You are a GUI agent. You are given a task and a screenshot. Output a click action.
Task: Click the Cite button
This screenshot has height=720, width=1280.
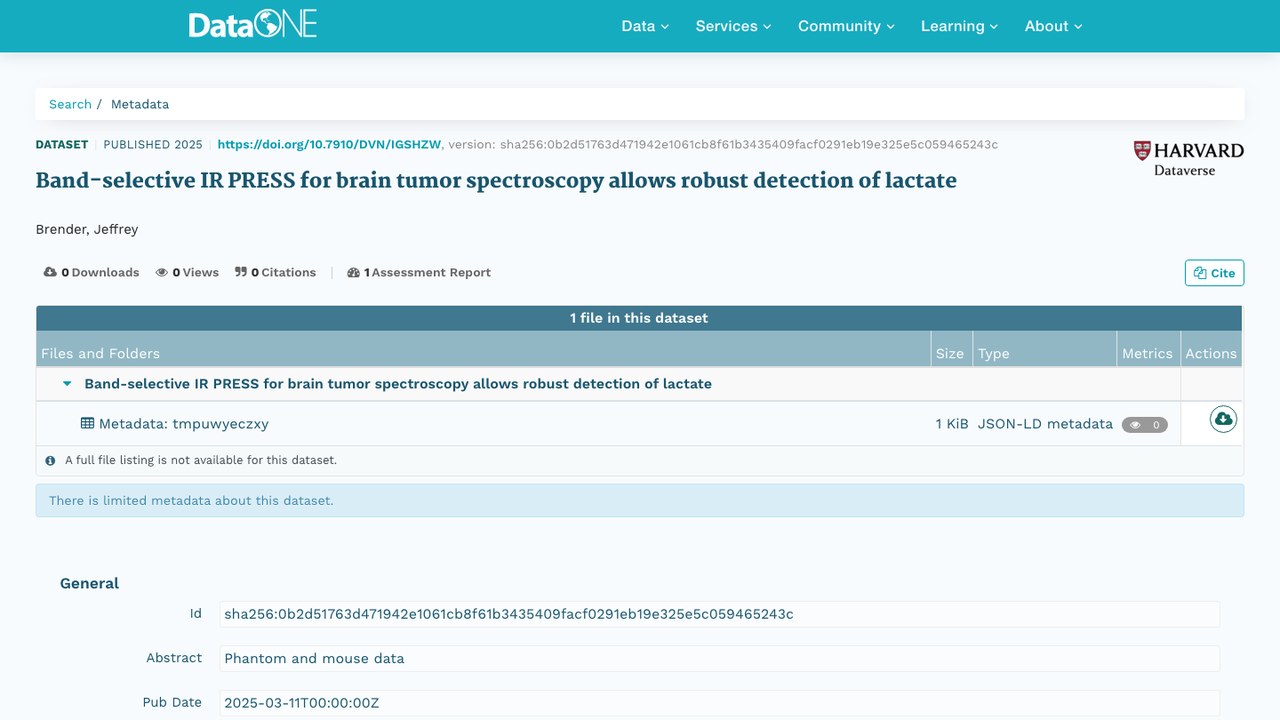[x=1214, y=273]
